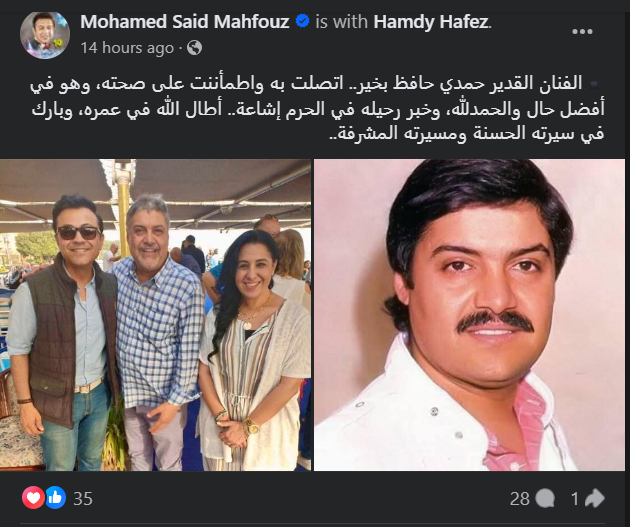View the 35 reactions count list

(x=83, y=498)
